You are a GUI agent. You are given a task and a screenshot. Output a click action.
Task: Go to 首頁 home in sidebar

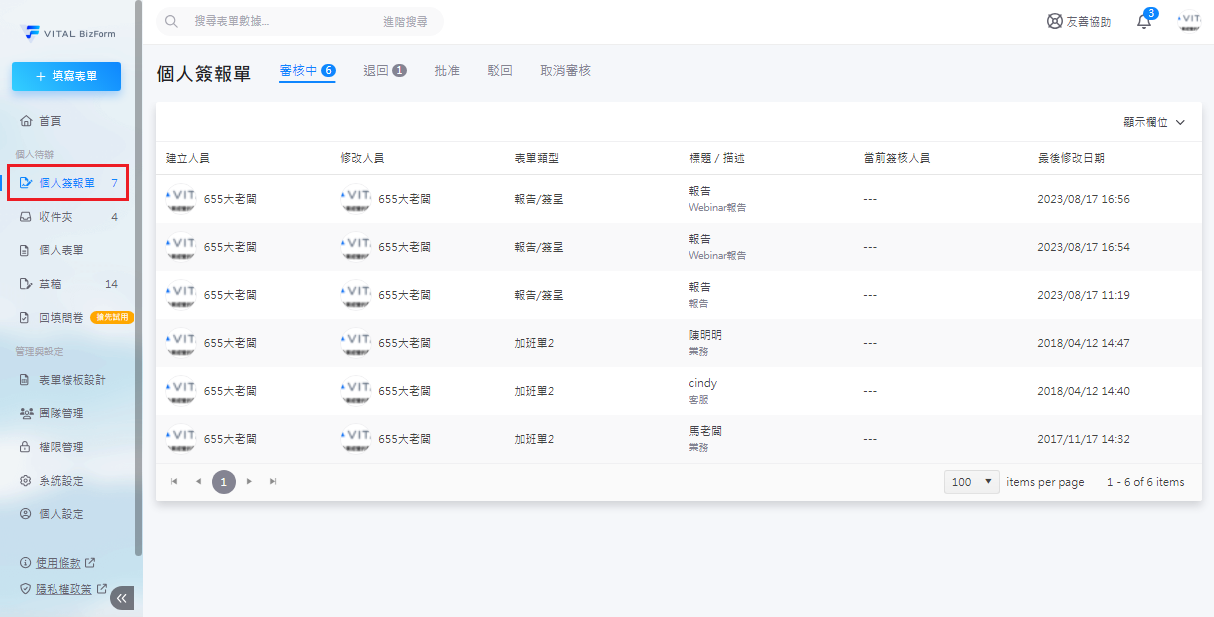pyautogui.click(x=49, y=121)
